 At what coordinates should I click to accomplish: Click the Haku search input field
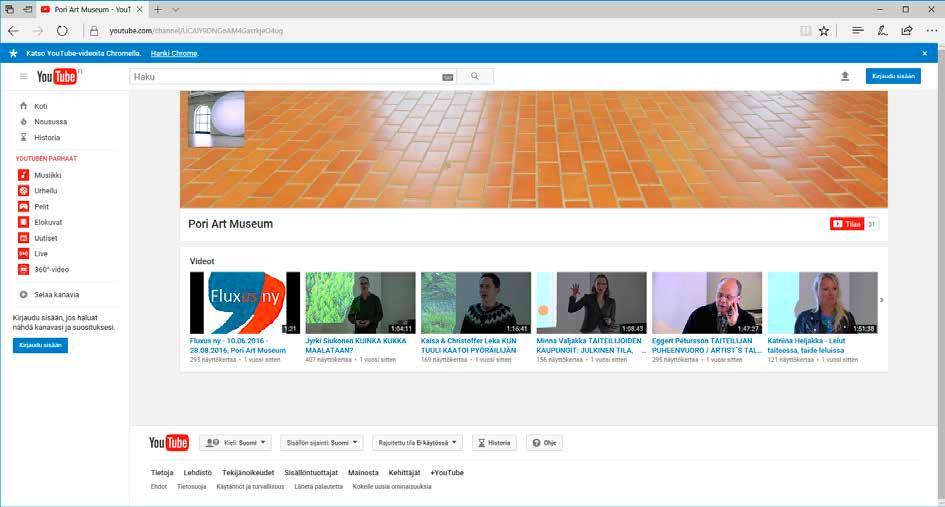(287, 77)
